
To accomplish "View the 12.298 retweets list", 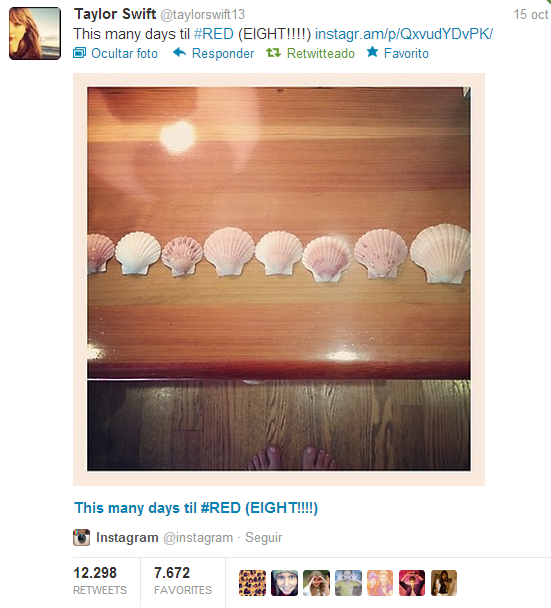I will pos(100,581).
